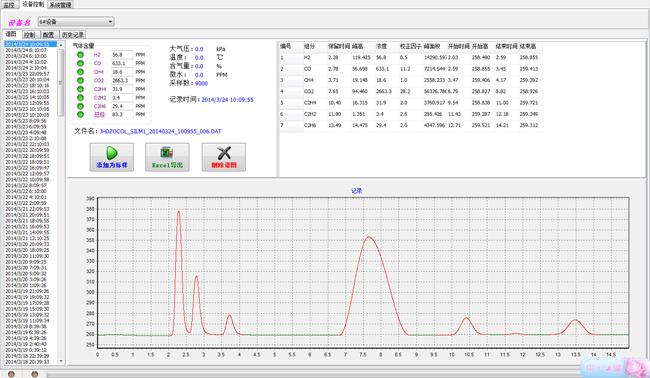The height and width of the screenshot is (378, 650).
Task: Click the sample count value 9000
Action: click(x=201, y=83)
